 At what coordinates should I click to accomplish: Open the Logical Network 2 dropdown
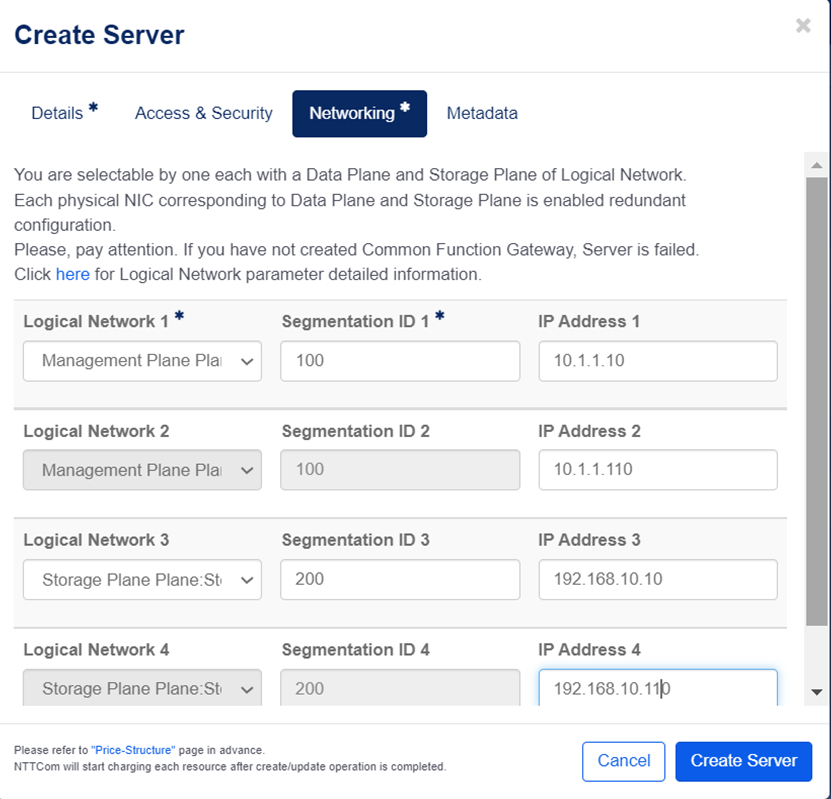[142, 470]
